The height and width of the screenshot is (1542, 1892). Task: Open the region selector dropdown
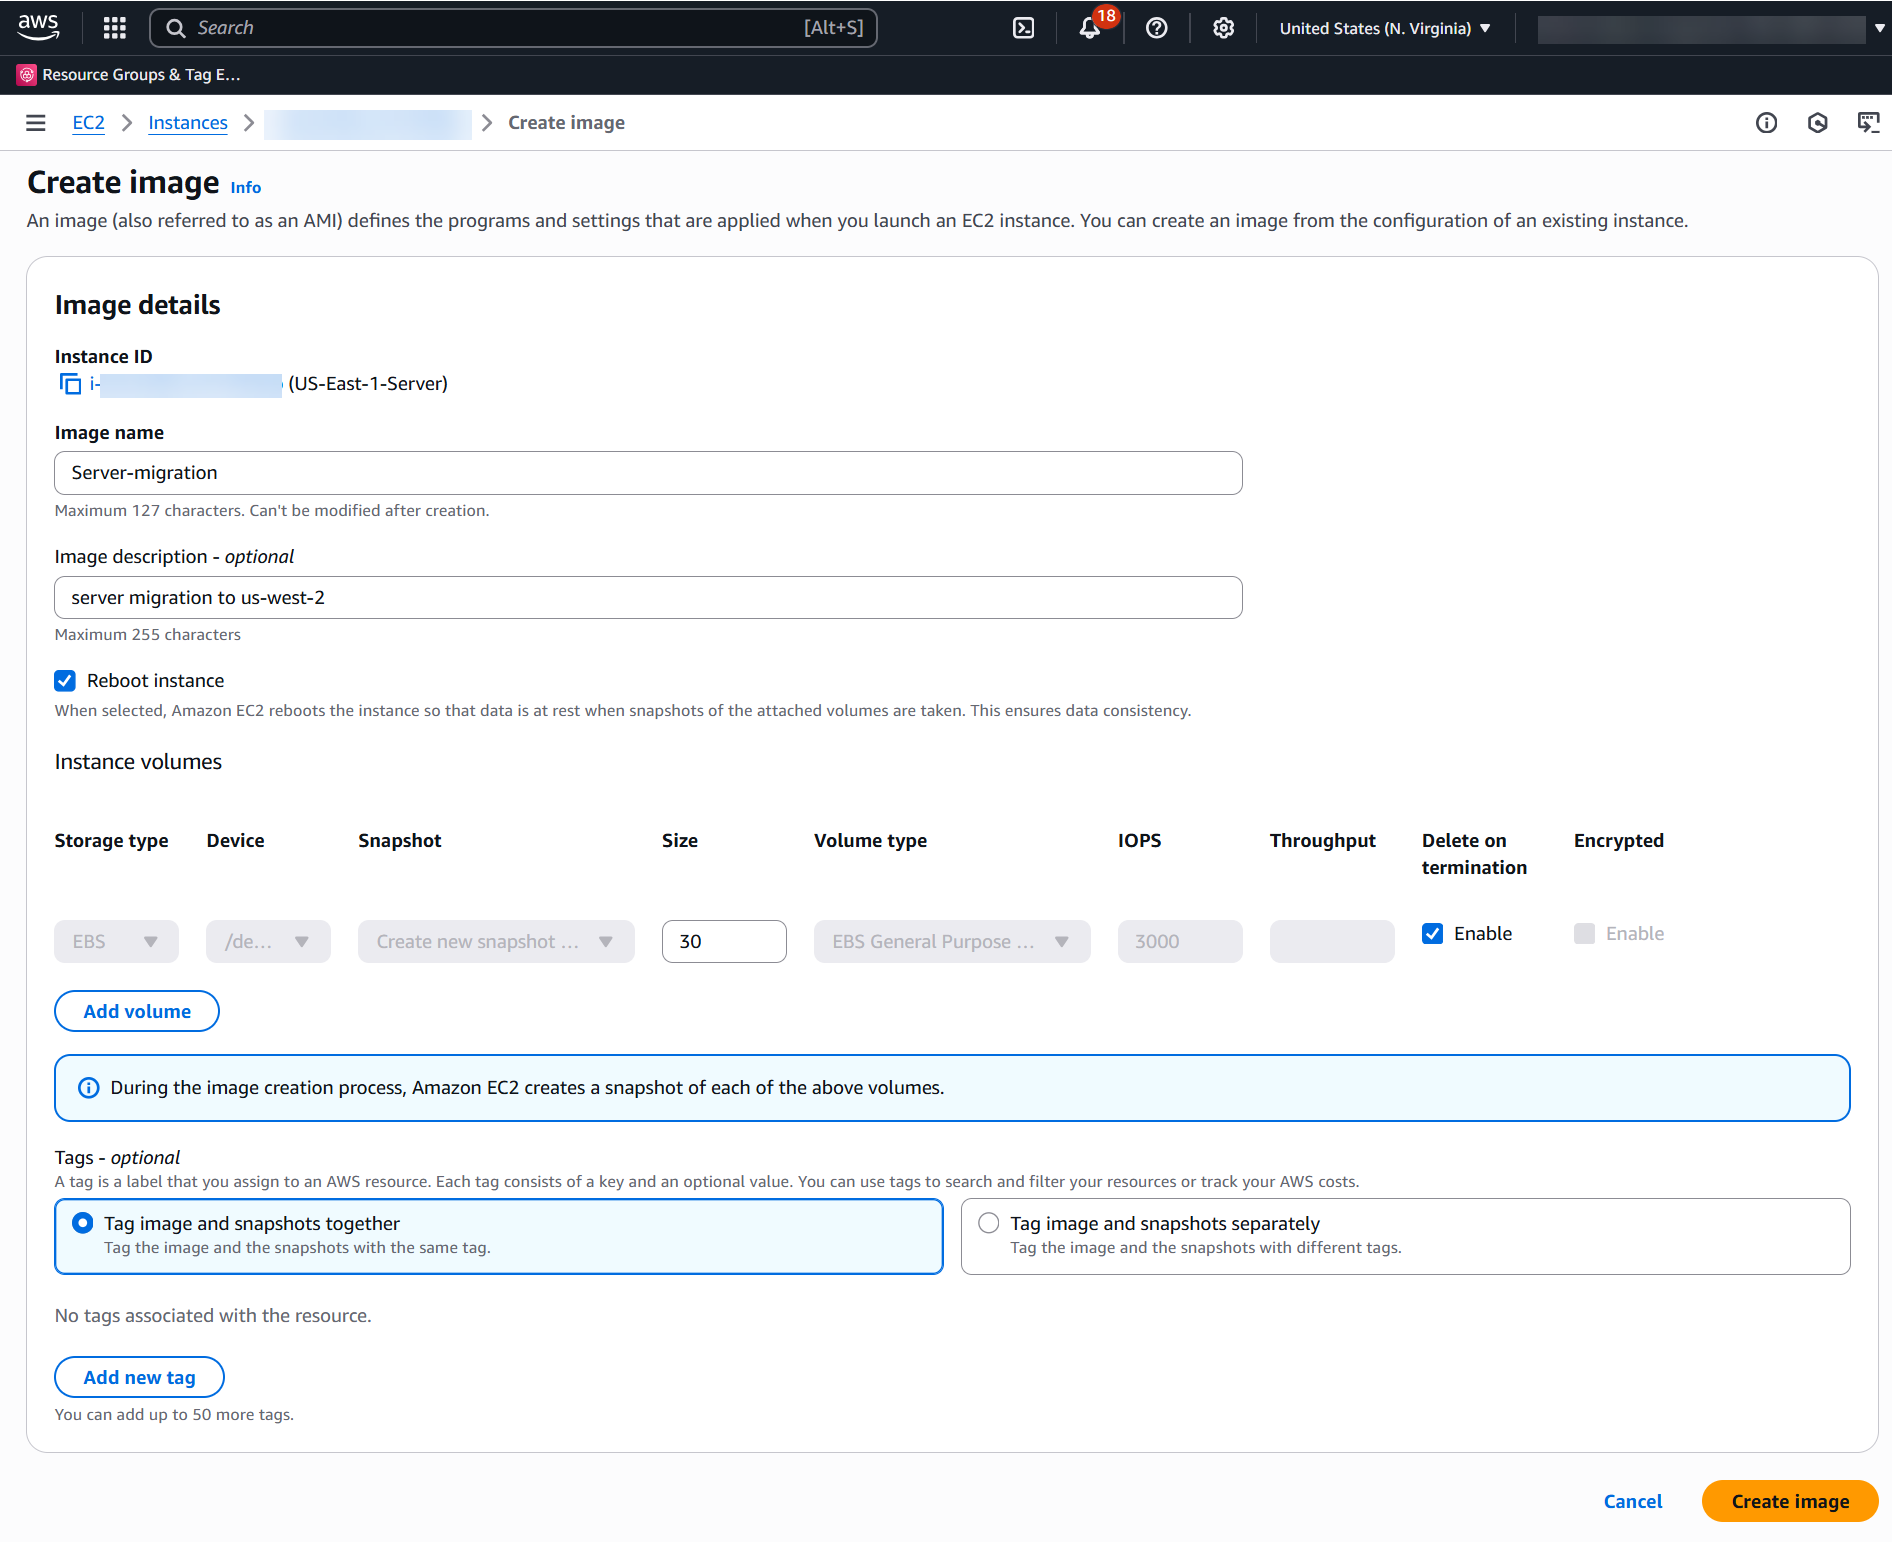point(1385,28)
